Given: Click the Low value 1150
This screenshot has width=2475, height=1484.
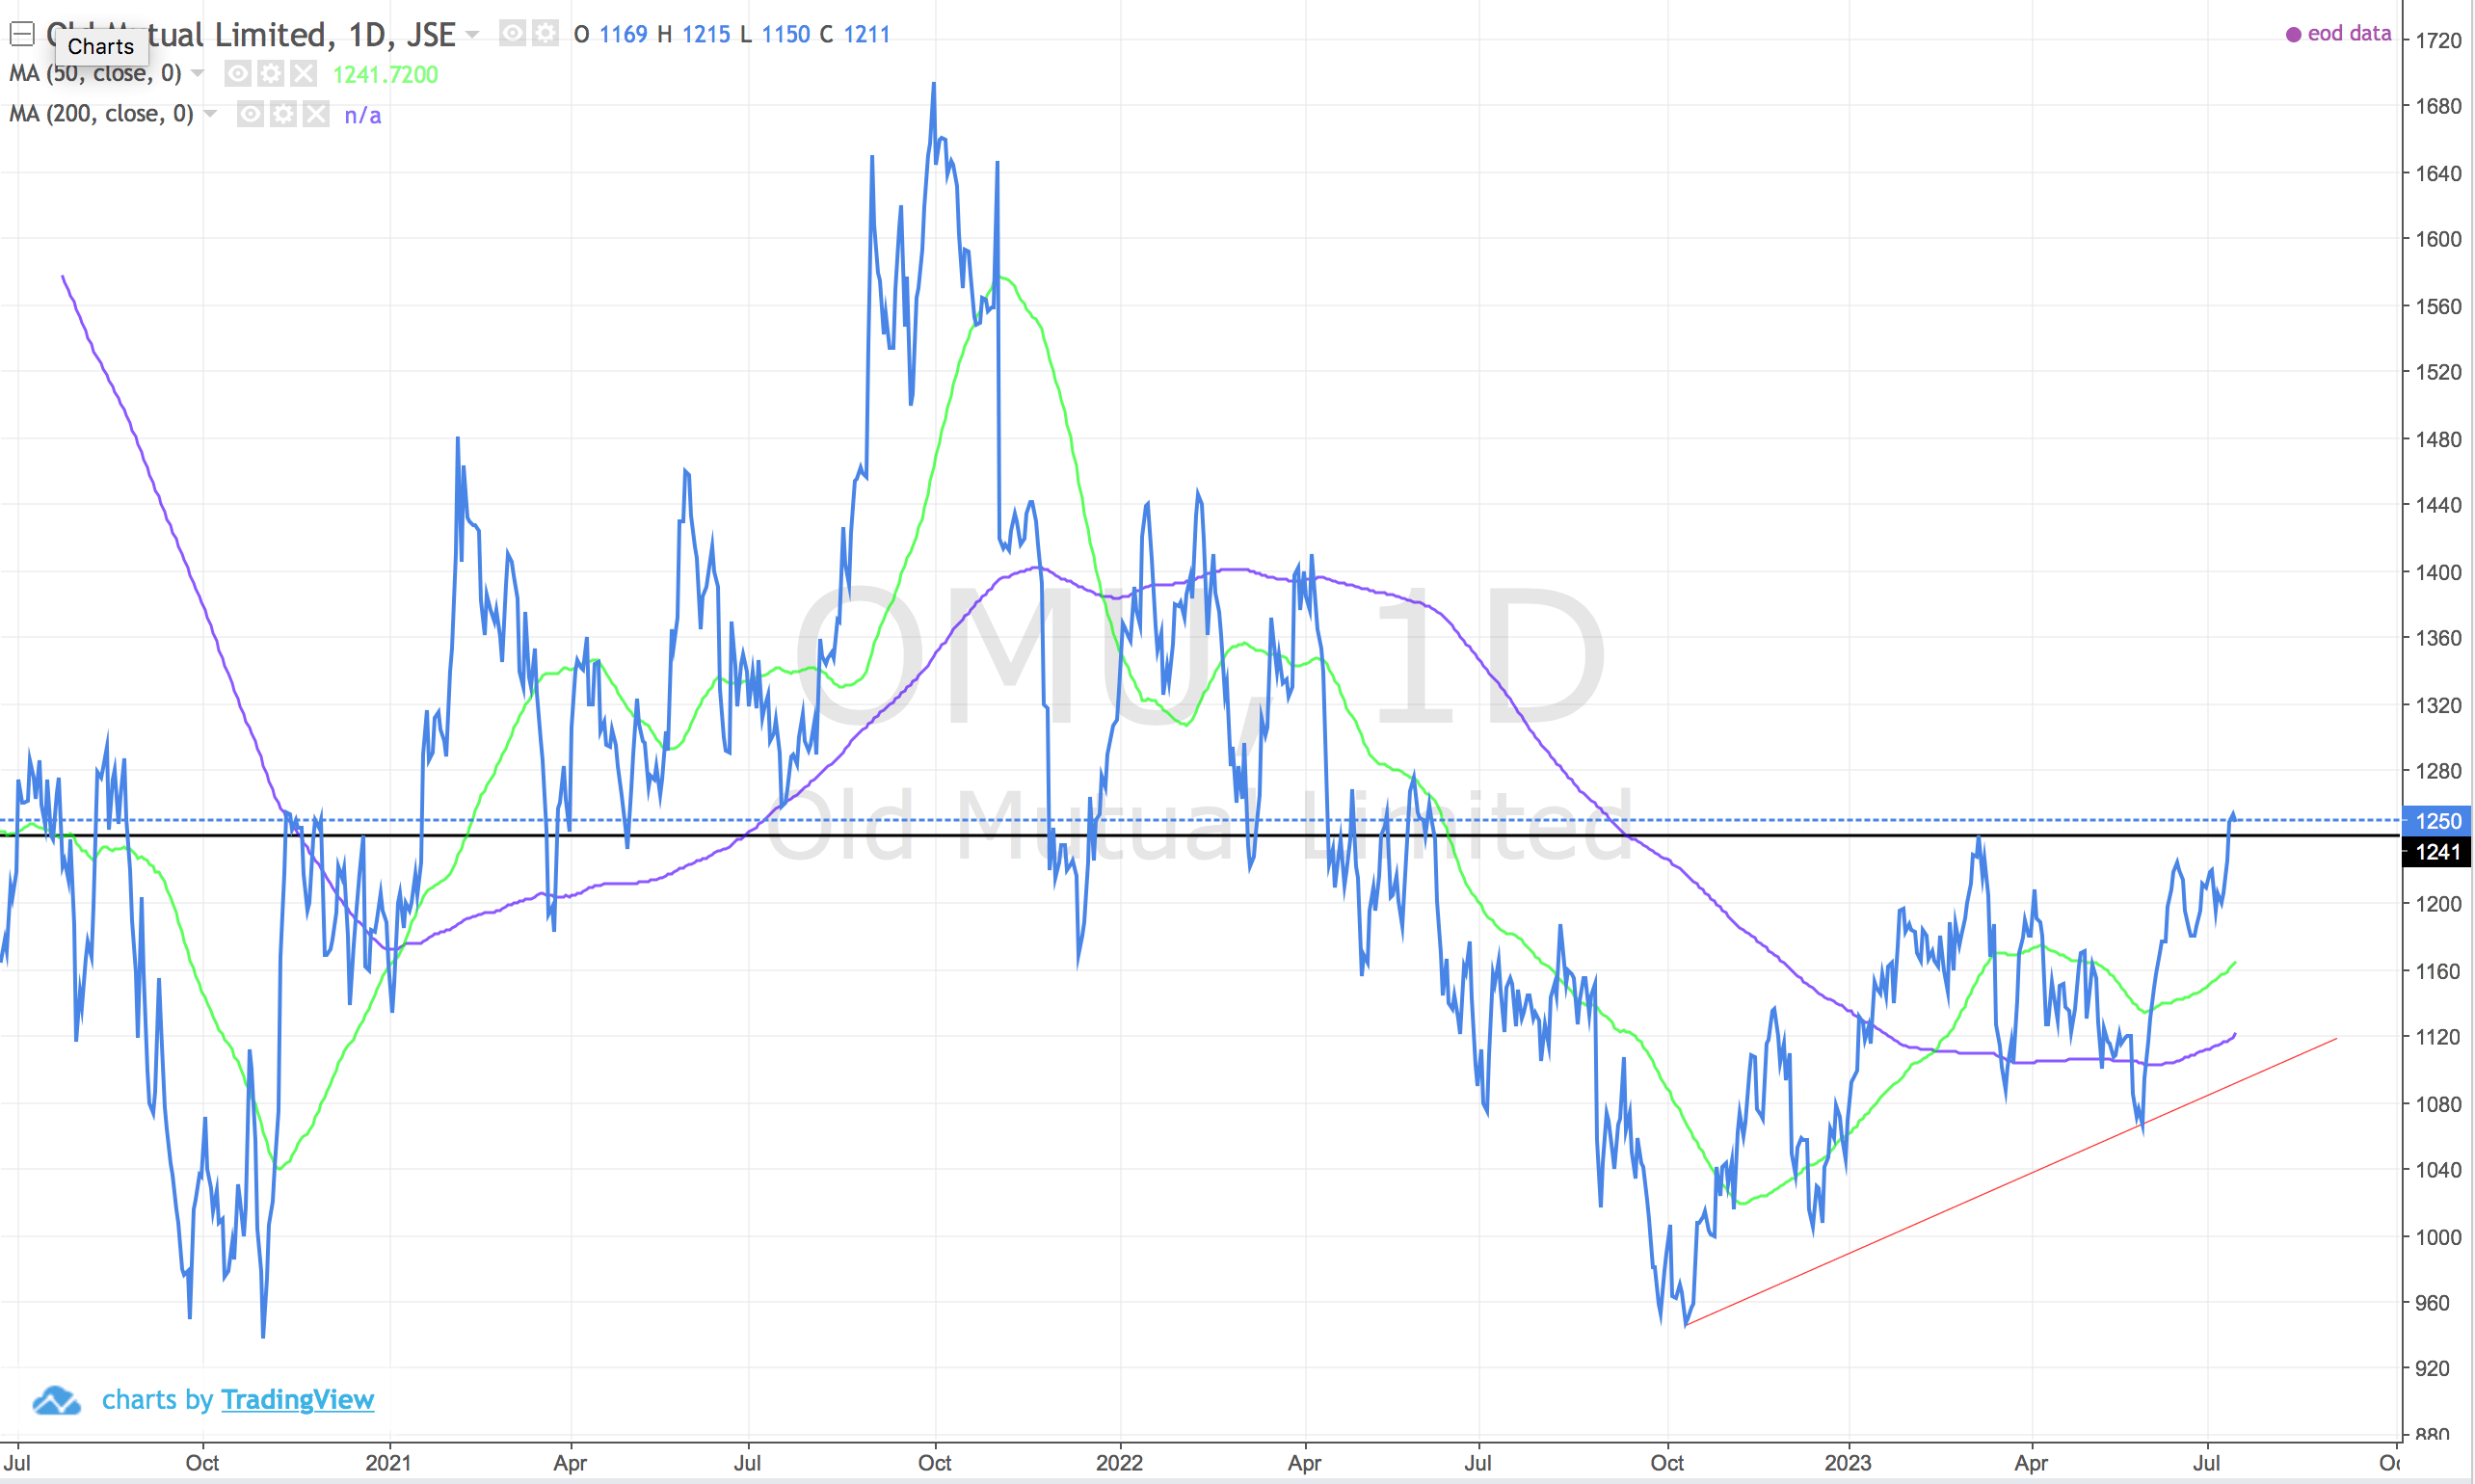Looking at the screenshot, I should [786, 35].
